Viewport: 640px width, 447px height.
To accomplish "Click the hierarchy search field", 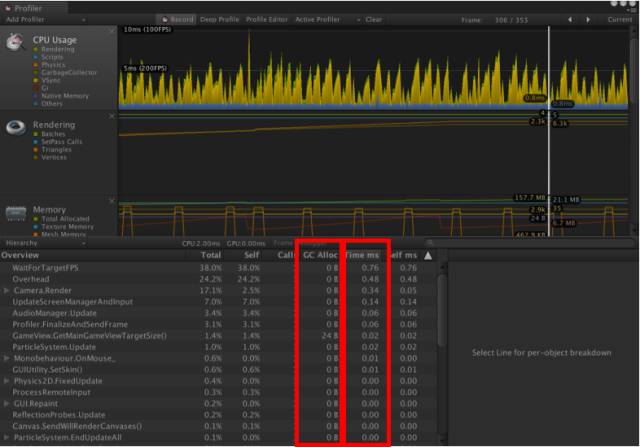I will (x=531, y=243).
